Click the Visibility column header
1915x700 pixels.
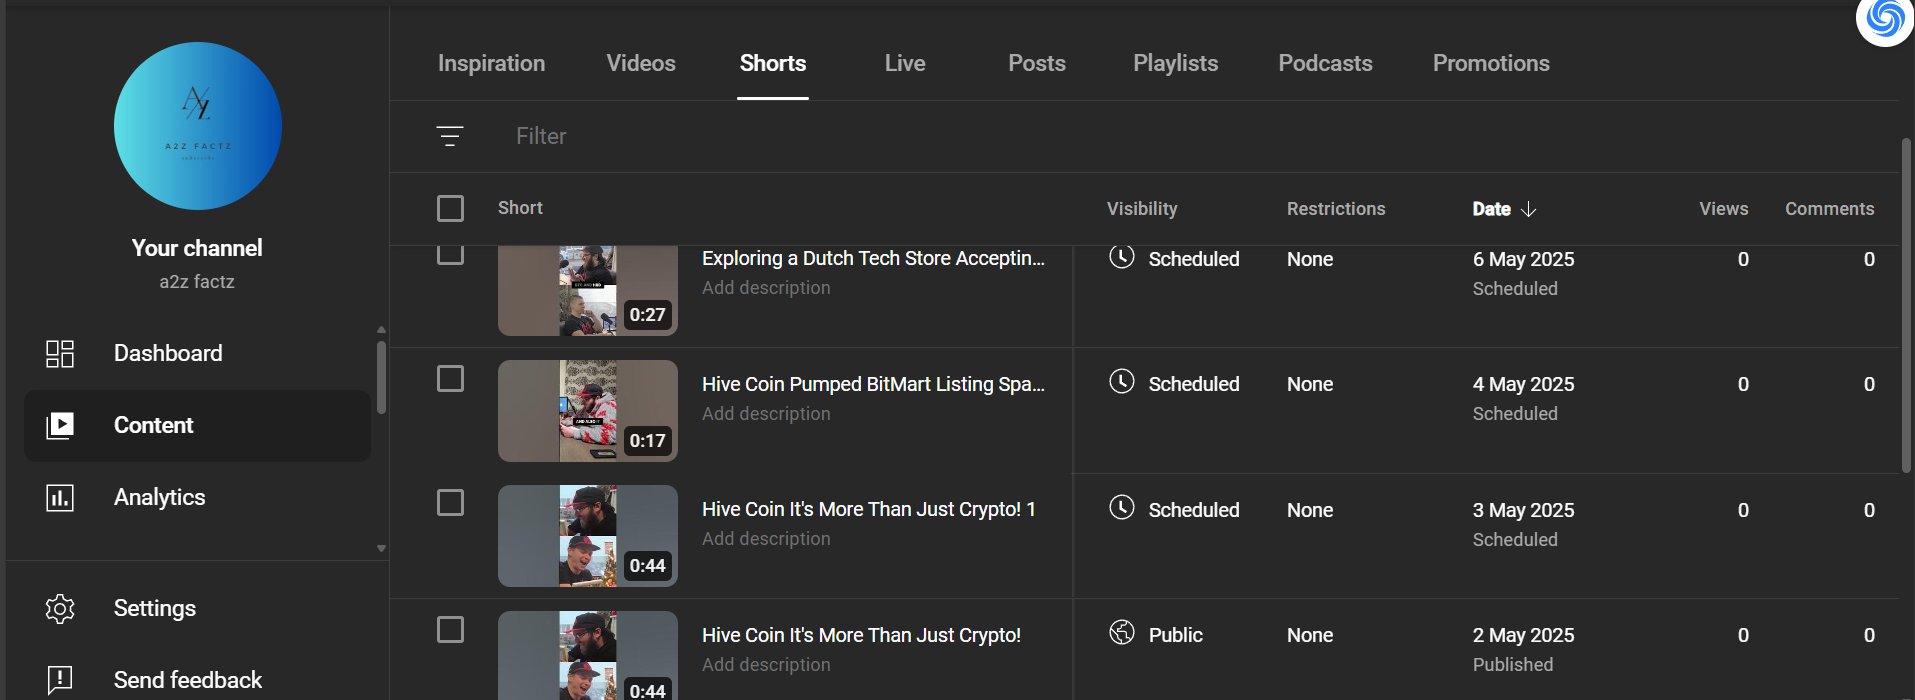(x=1142, y=209)
